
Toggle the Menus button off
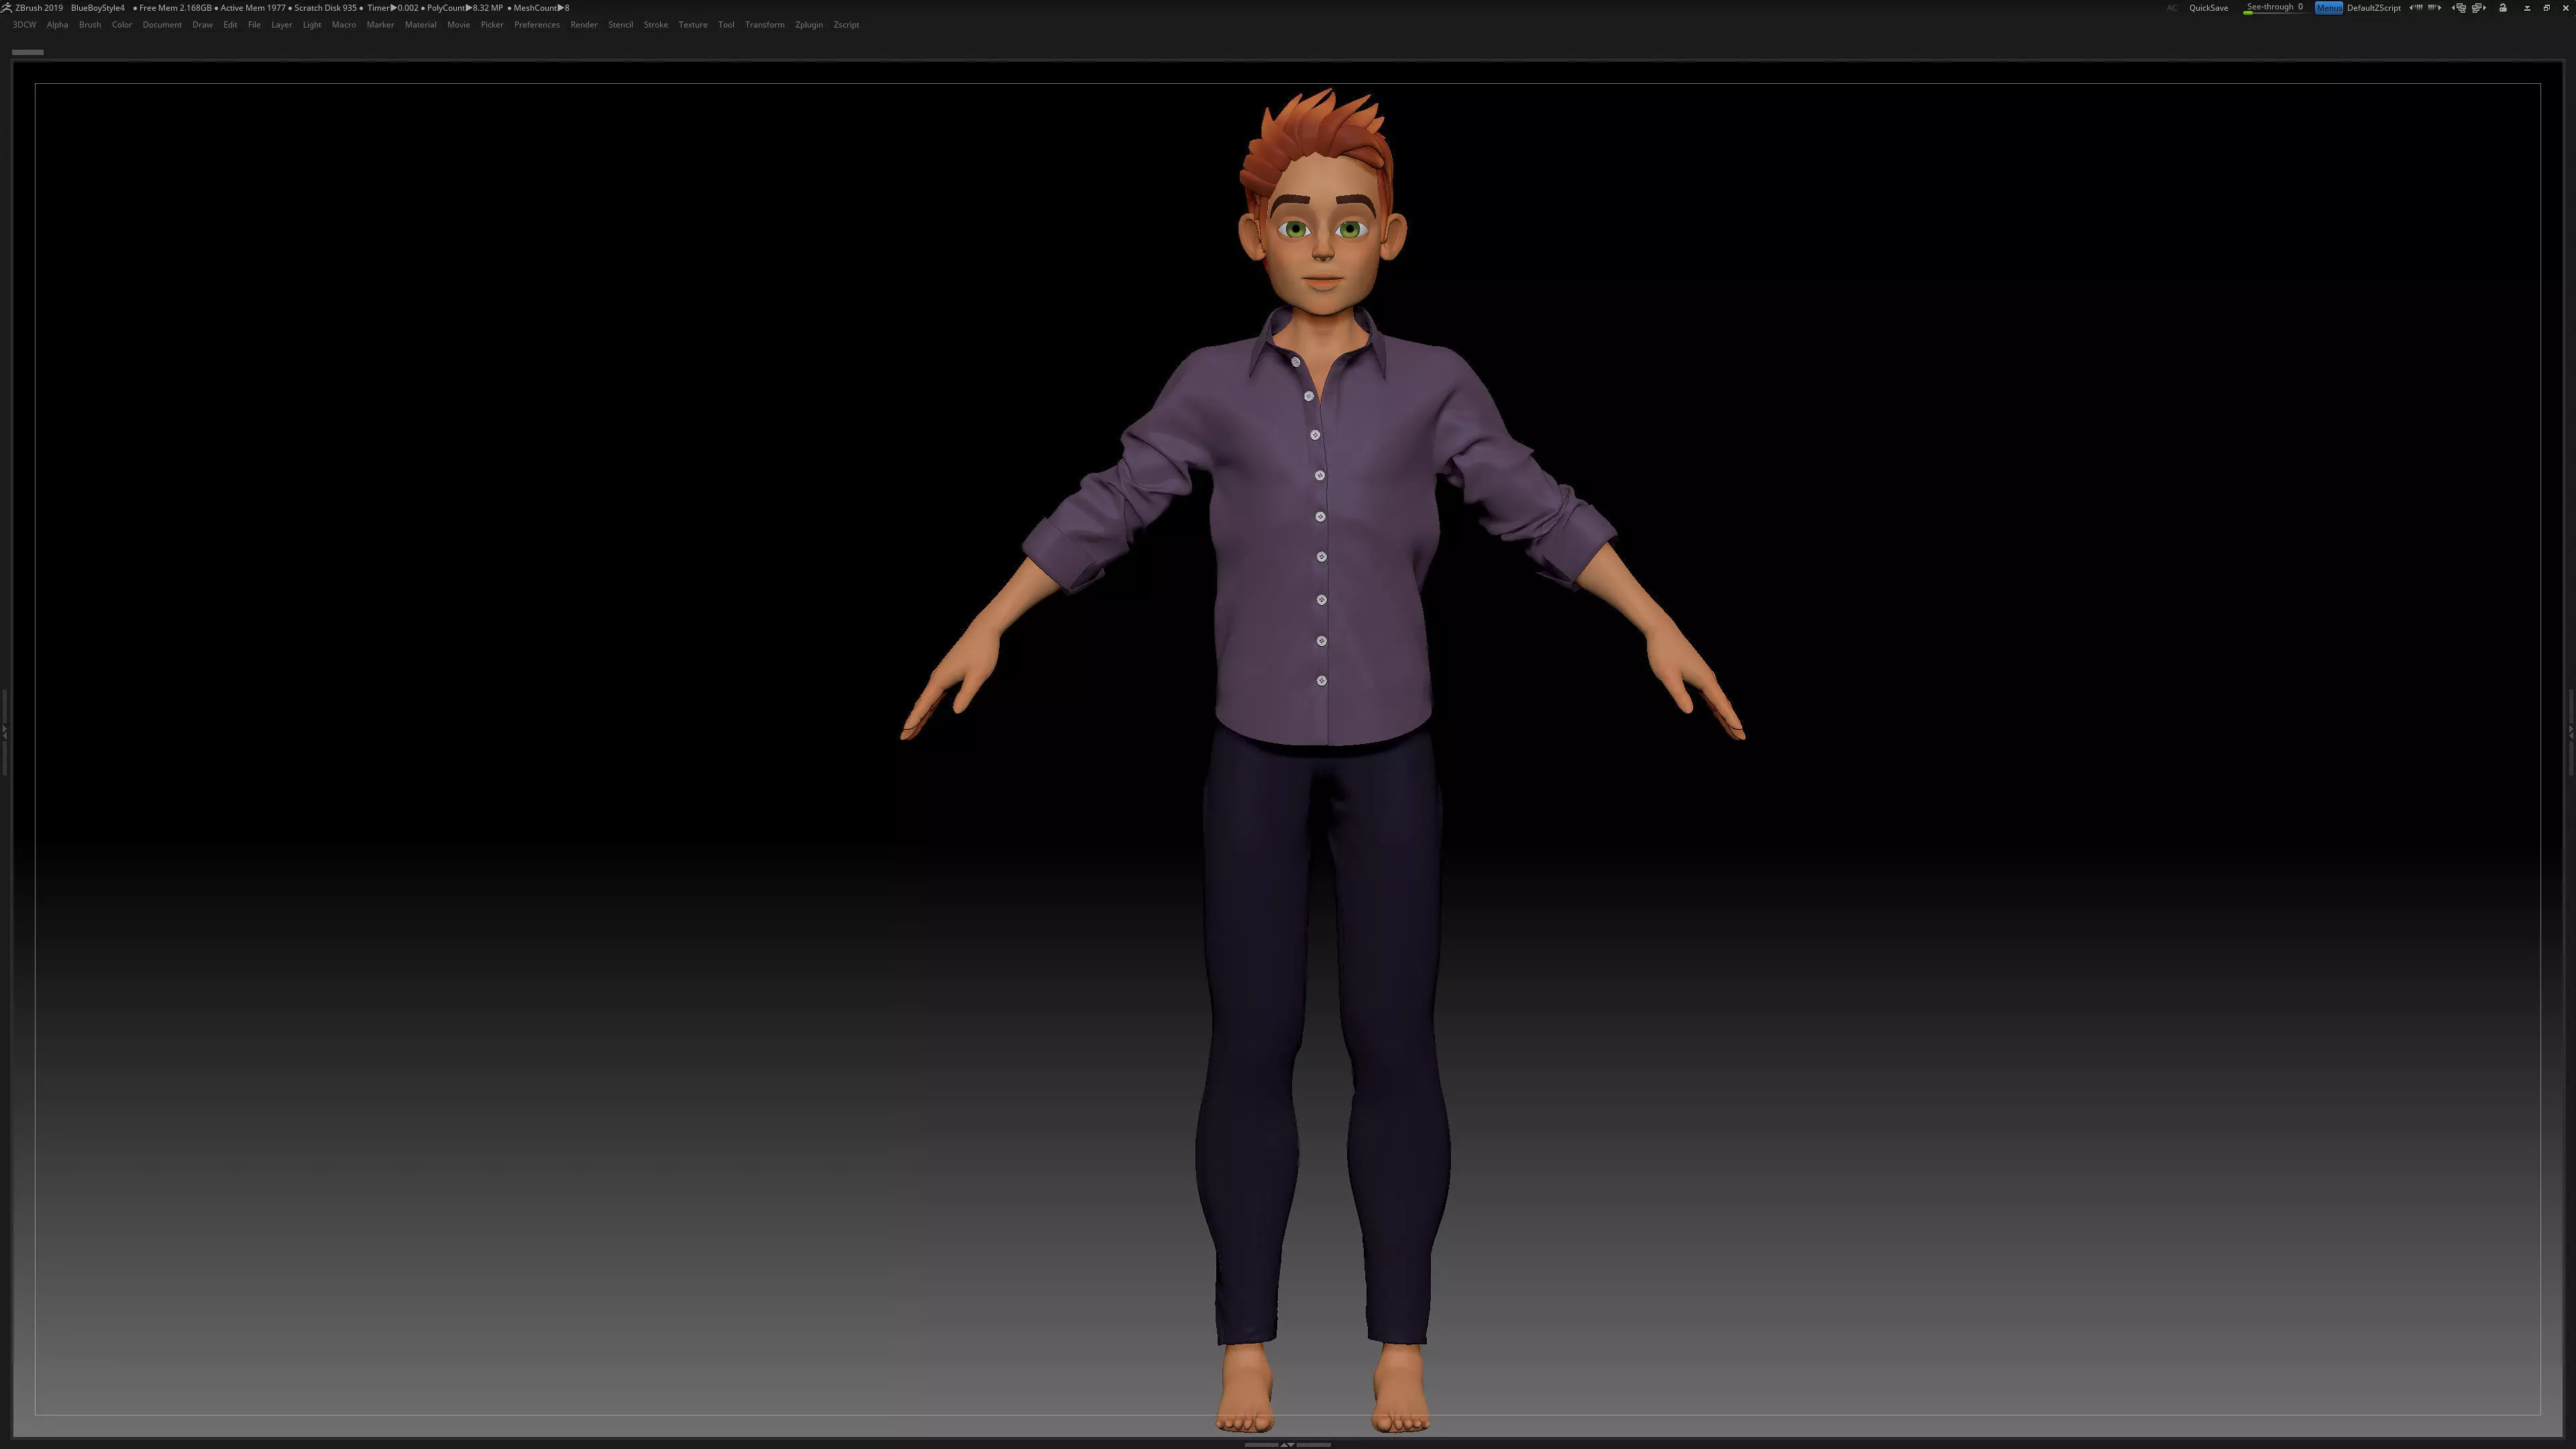pyautogui.click(x=2328, y=8)
